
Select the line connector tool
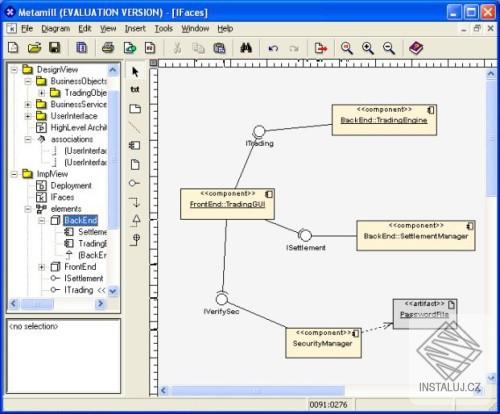pyautogui.click(x=135, y=127)
